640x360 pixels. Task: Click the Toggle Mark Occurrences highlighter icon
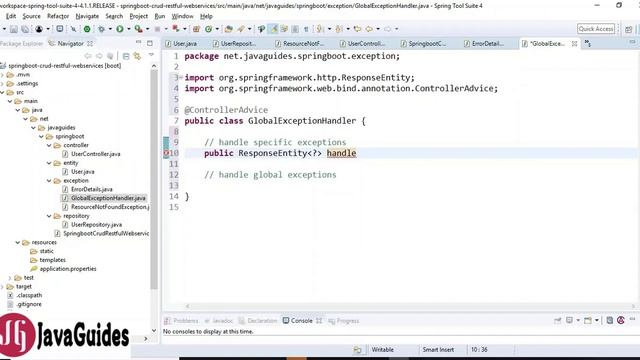tap(273, 29)
